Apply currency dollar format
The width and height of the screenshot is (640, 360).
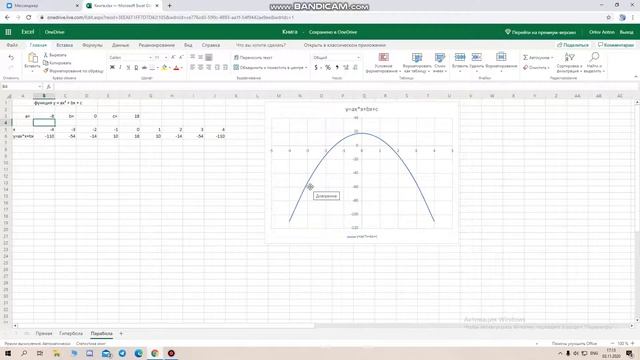(317, 67)
